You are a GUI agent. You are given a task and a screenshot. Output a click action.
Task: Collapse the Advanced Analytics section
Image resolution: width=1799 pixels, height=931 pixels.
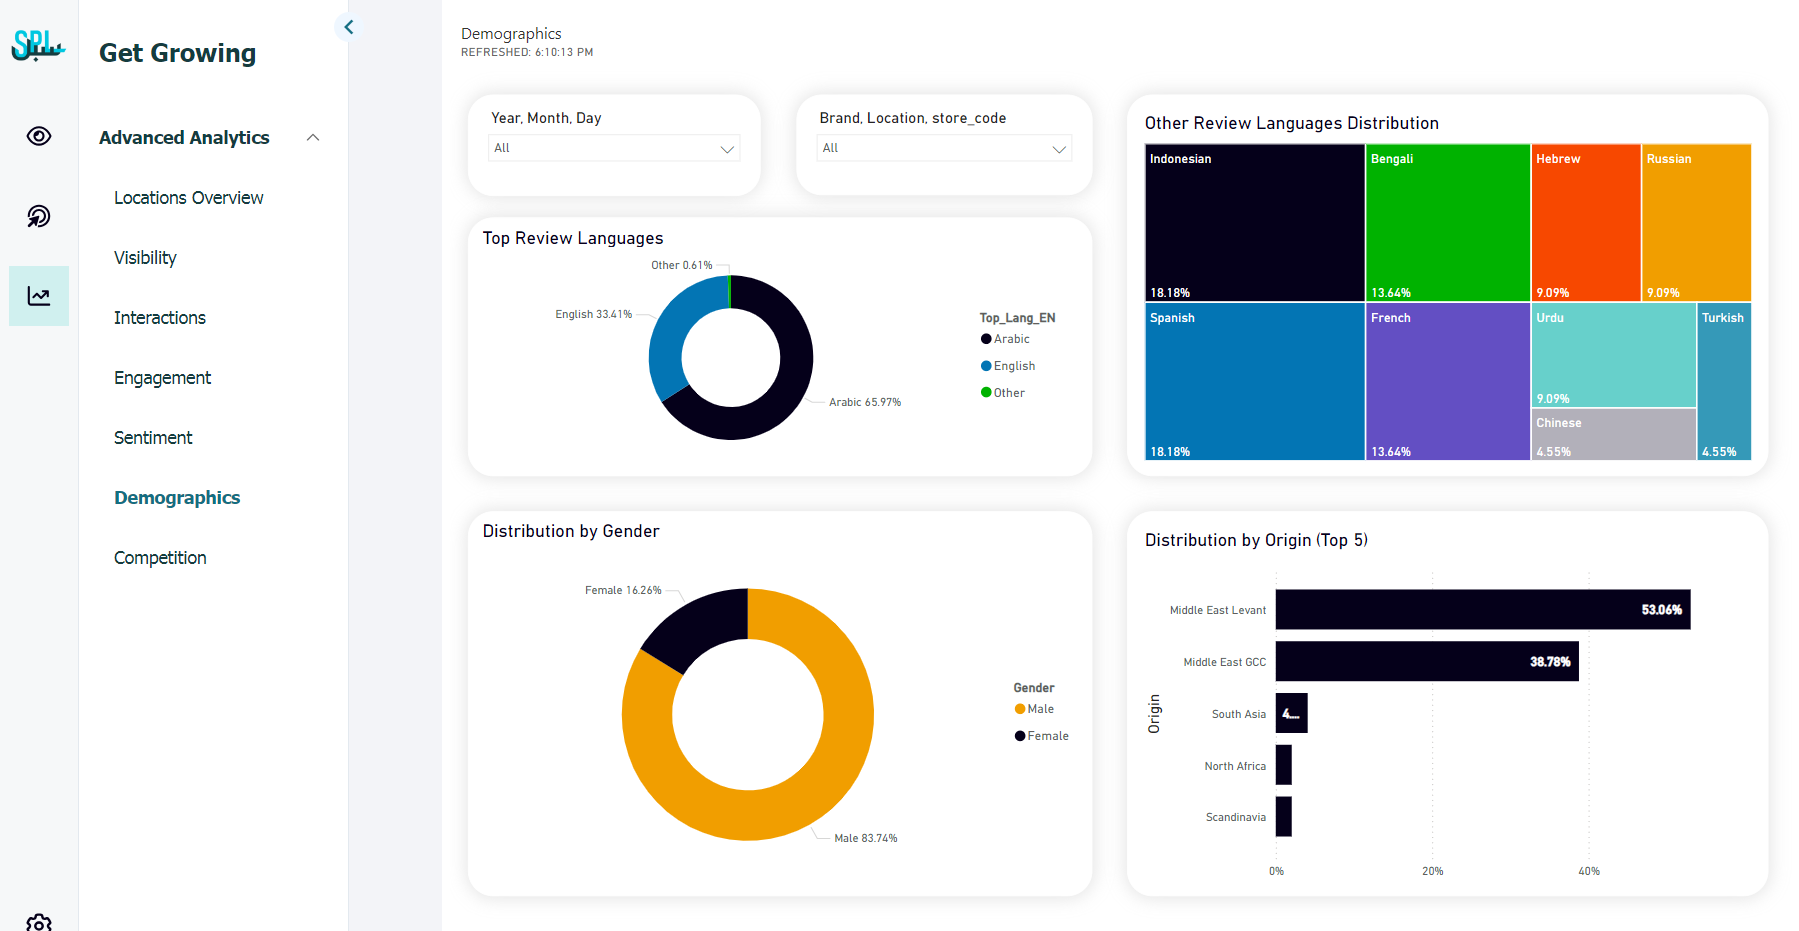(x=313, y=138)
